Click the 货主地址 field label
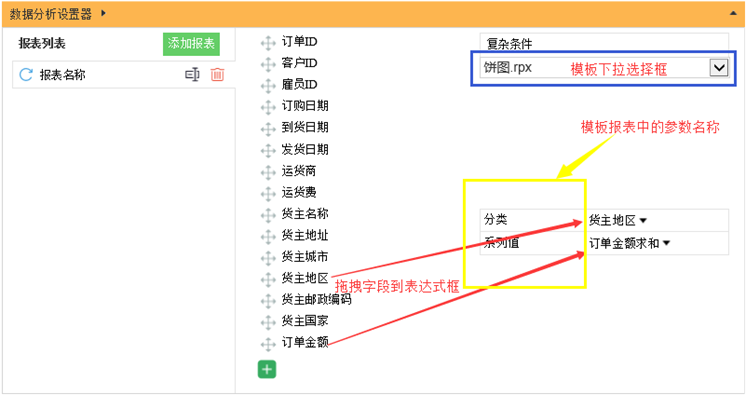 [305, 235]
